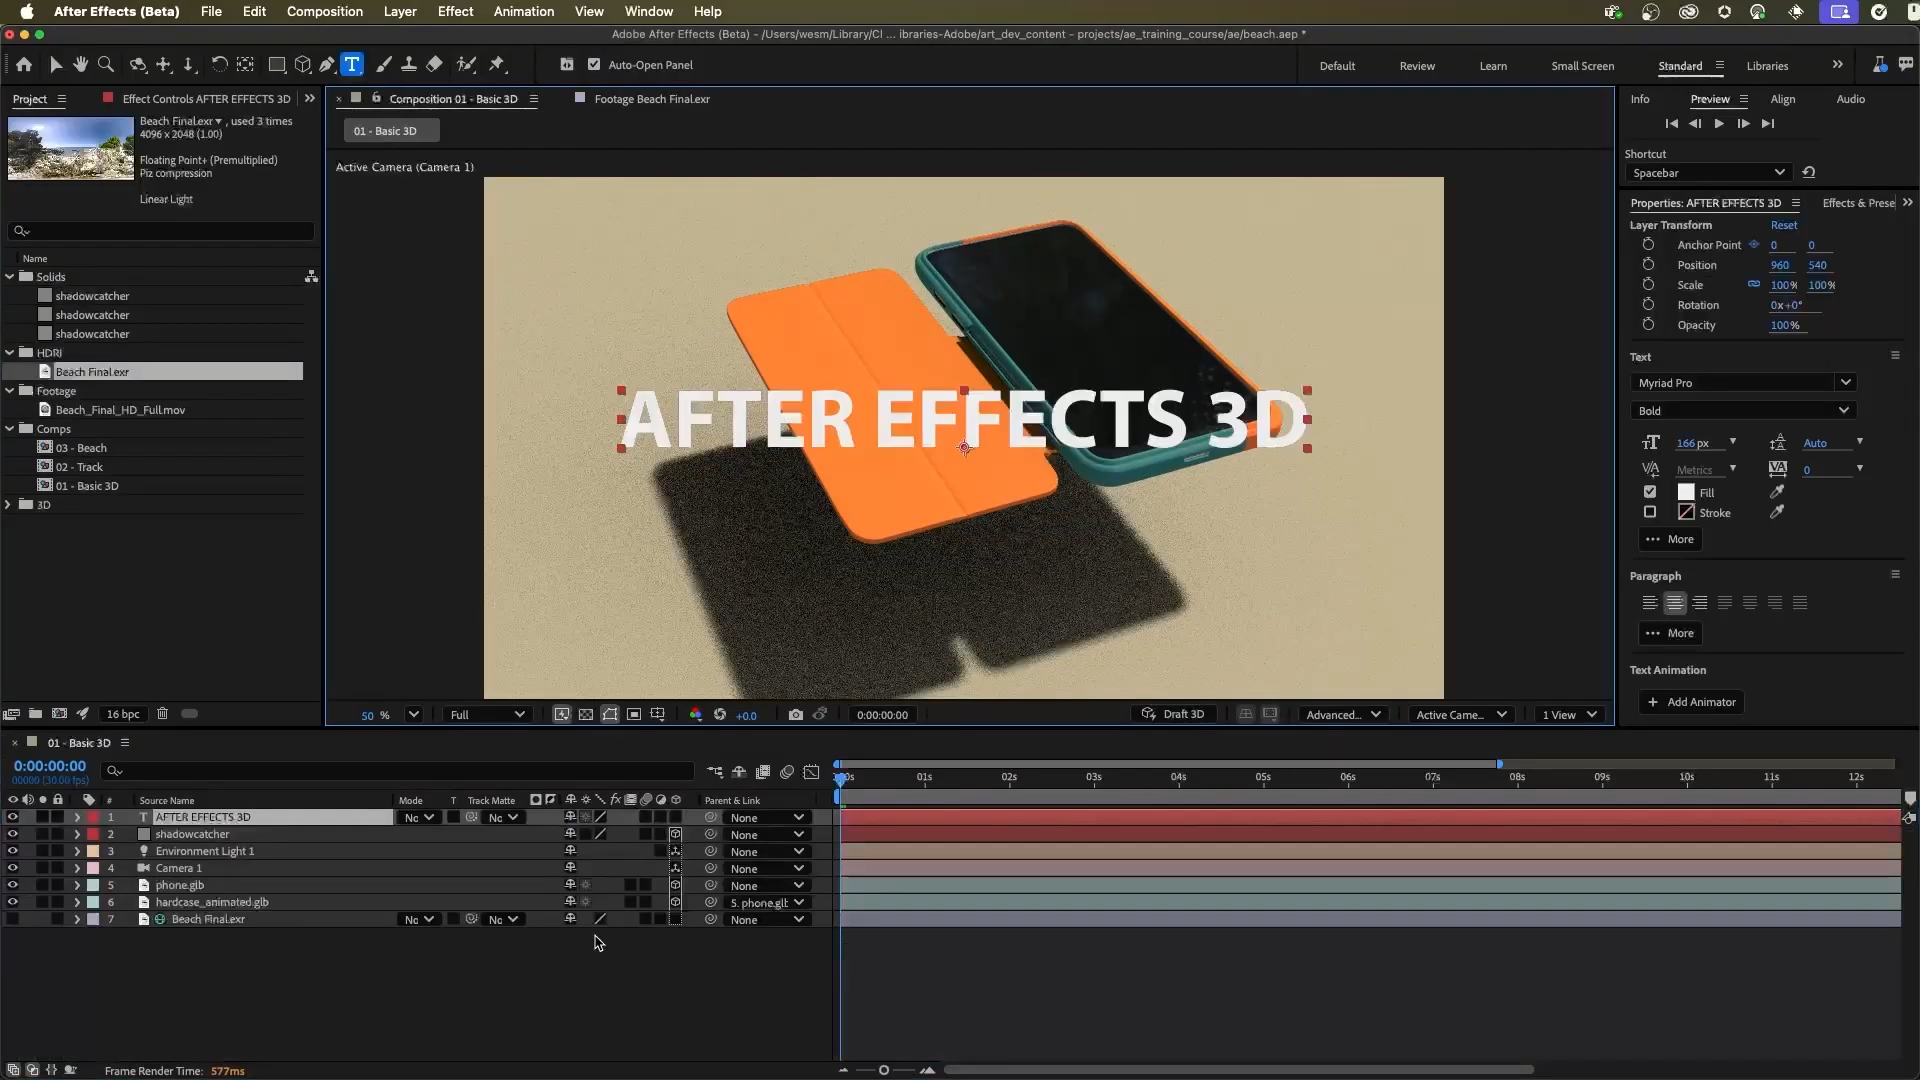
Task: Select the Home icon in toolbar
Action: [24, 65]
